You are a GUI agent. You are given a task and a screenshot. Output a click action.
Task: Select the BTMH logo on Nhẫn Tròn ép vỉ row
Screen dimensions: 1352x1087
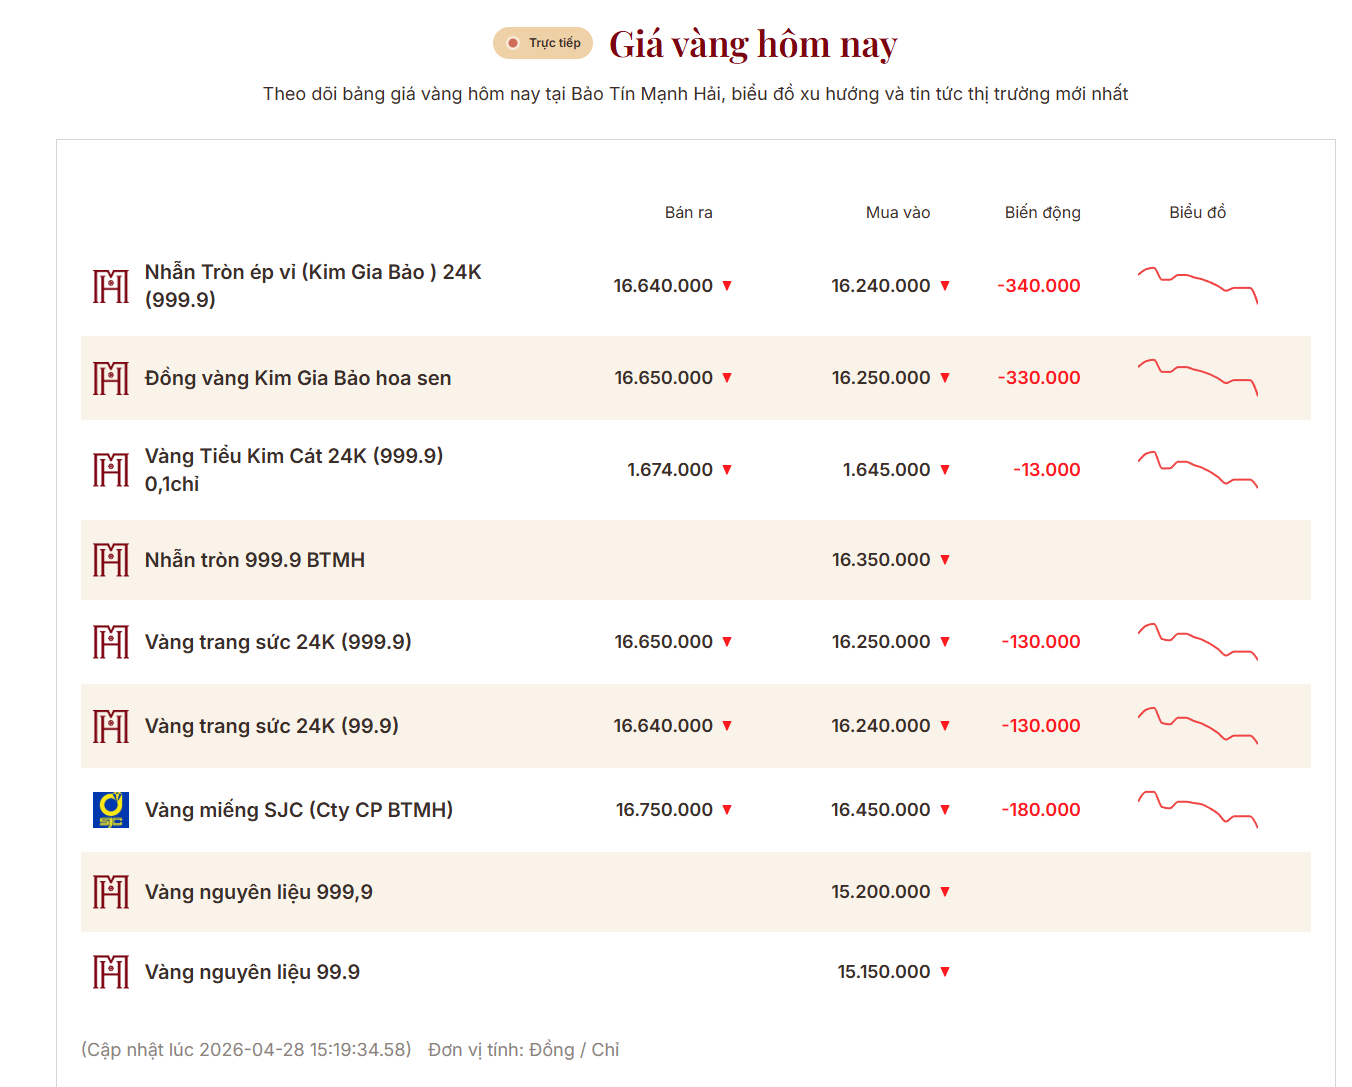(x=111, y=285)
